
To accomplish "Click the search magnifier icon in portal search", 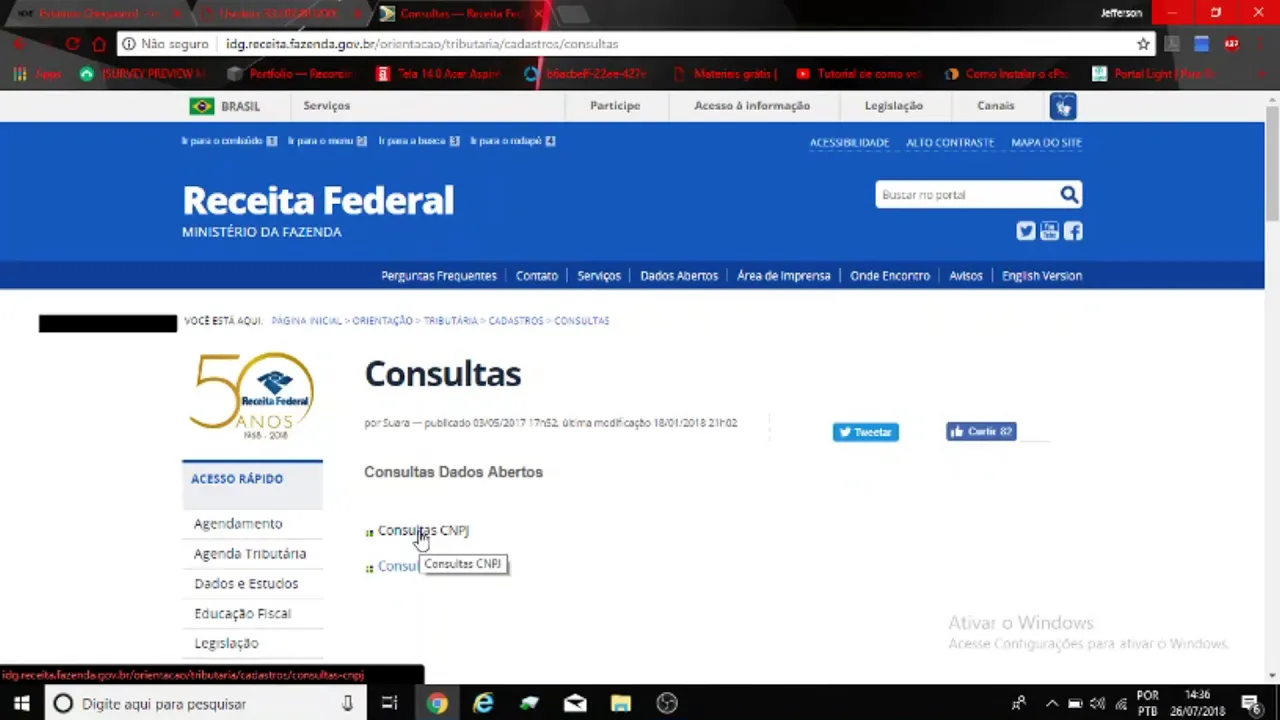I will coord(1069,195).
